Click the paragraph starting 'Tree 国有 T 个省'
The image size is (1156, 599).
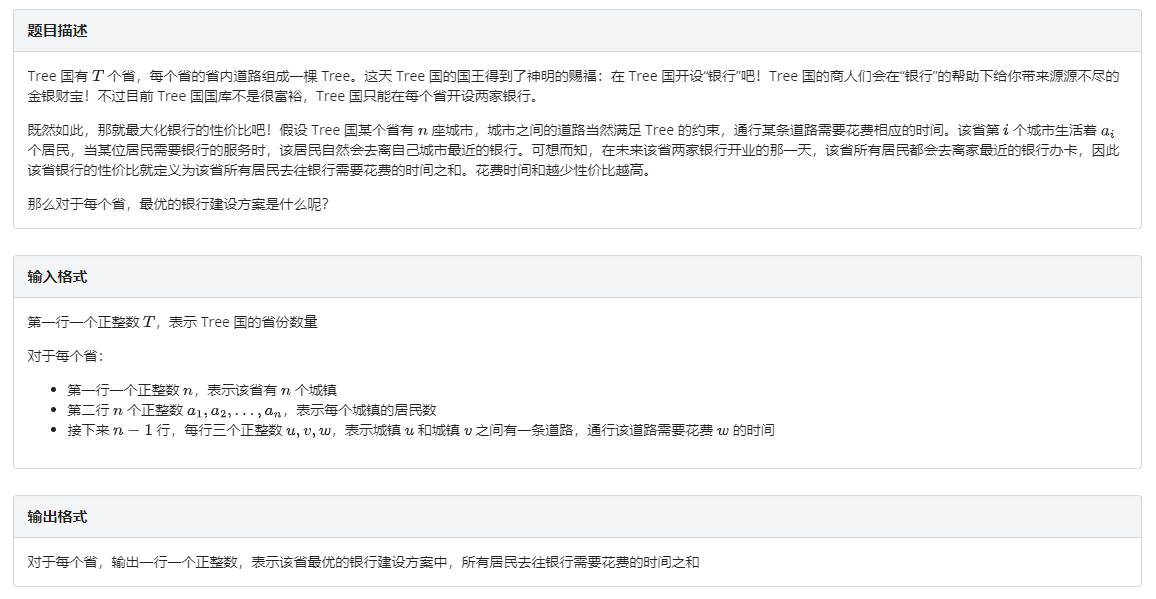tap(574, 86)
